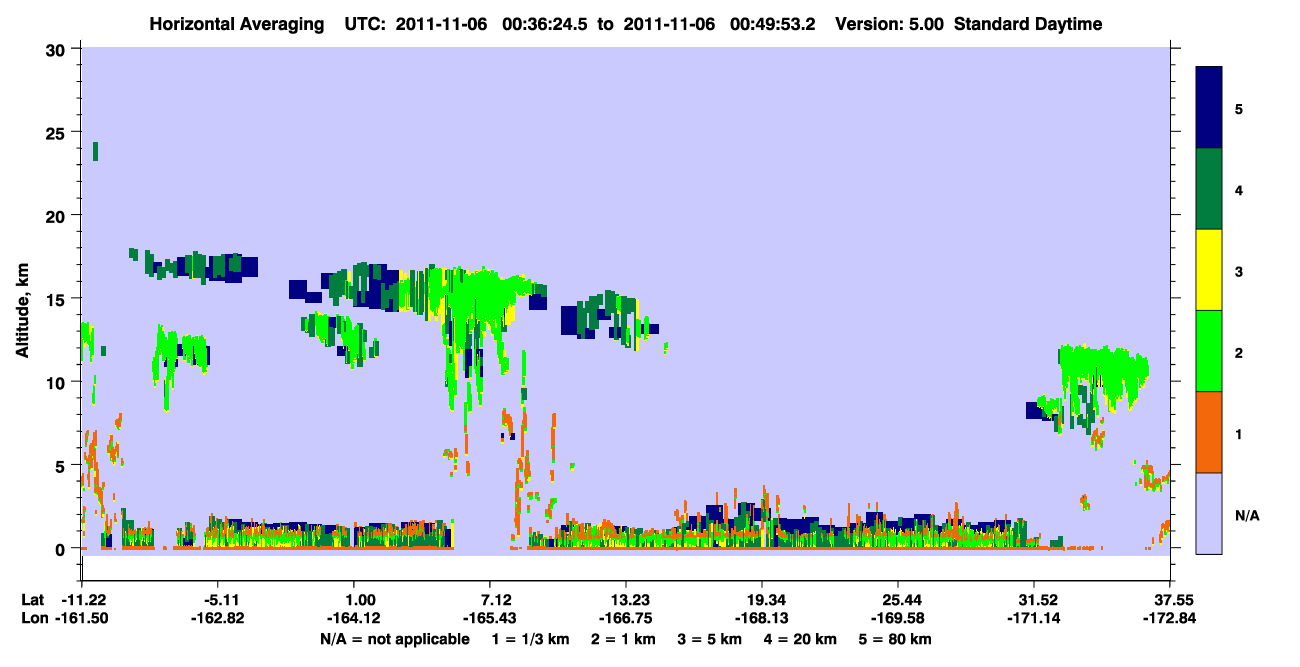The height and width of the screenshot is (667, 1300).
Task: Click the longitude value -168.13
Action: point(762,618)
